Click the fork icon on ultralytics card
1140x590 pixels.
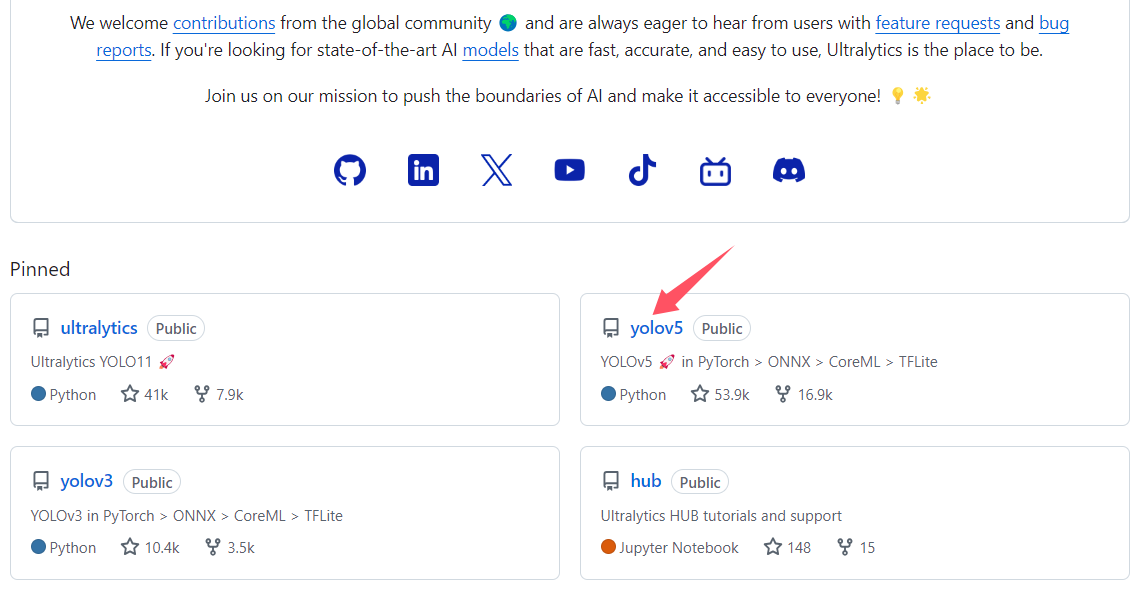[x=202, y=394]
